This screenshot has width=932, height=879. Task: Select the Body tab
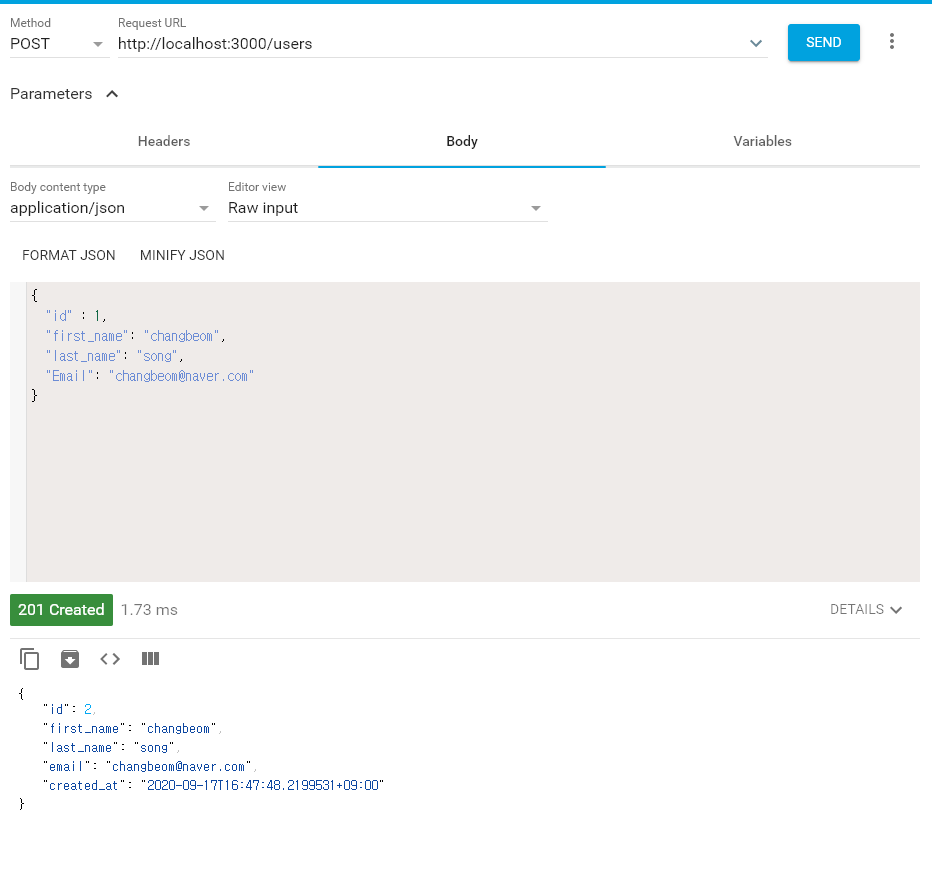click(462, 141)
